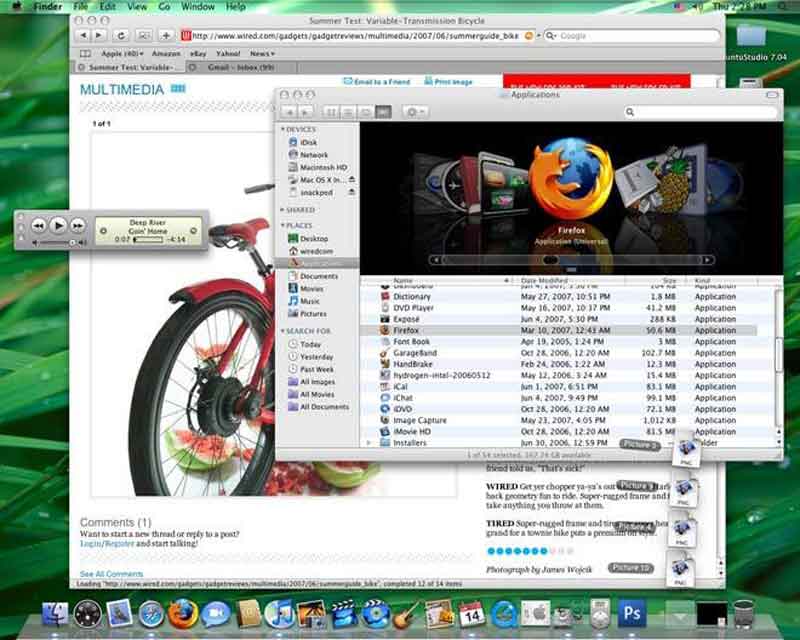Adjust the iTunes mini player volume slider
This screenshot has height=640, width=800.
click(x=59, y=242)
